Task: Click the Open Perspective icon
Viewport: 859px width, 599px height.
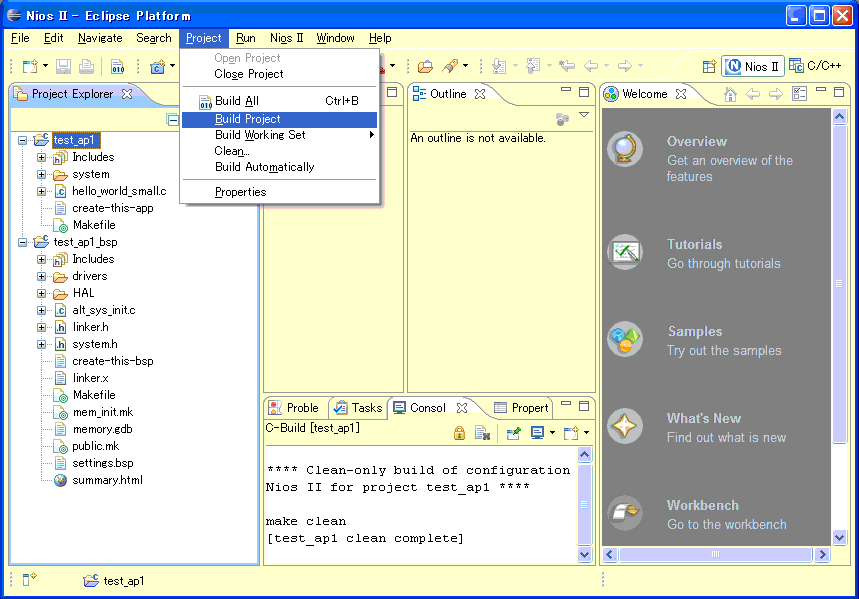Action: (x=709, y=66)
